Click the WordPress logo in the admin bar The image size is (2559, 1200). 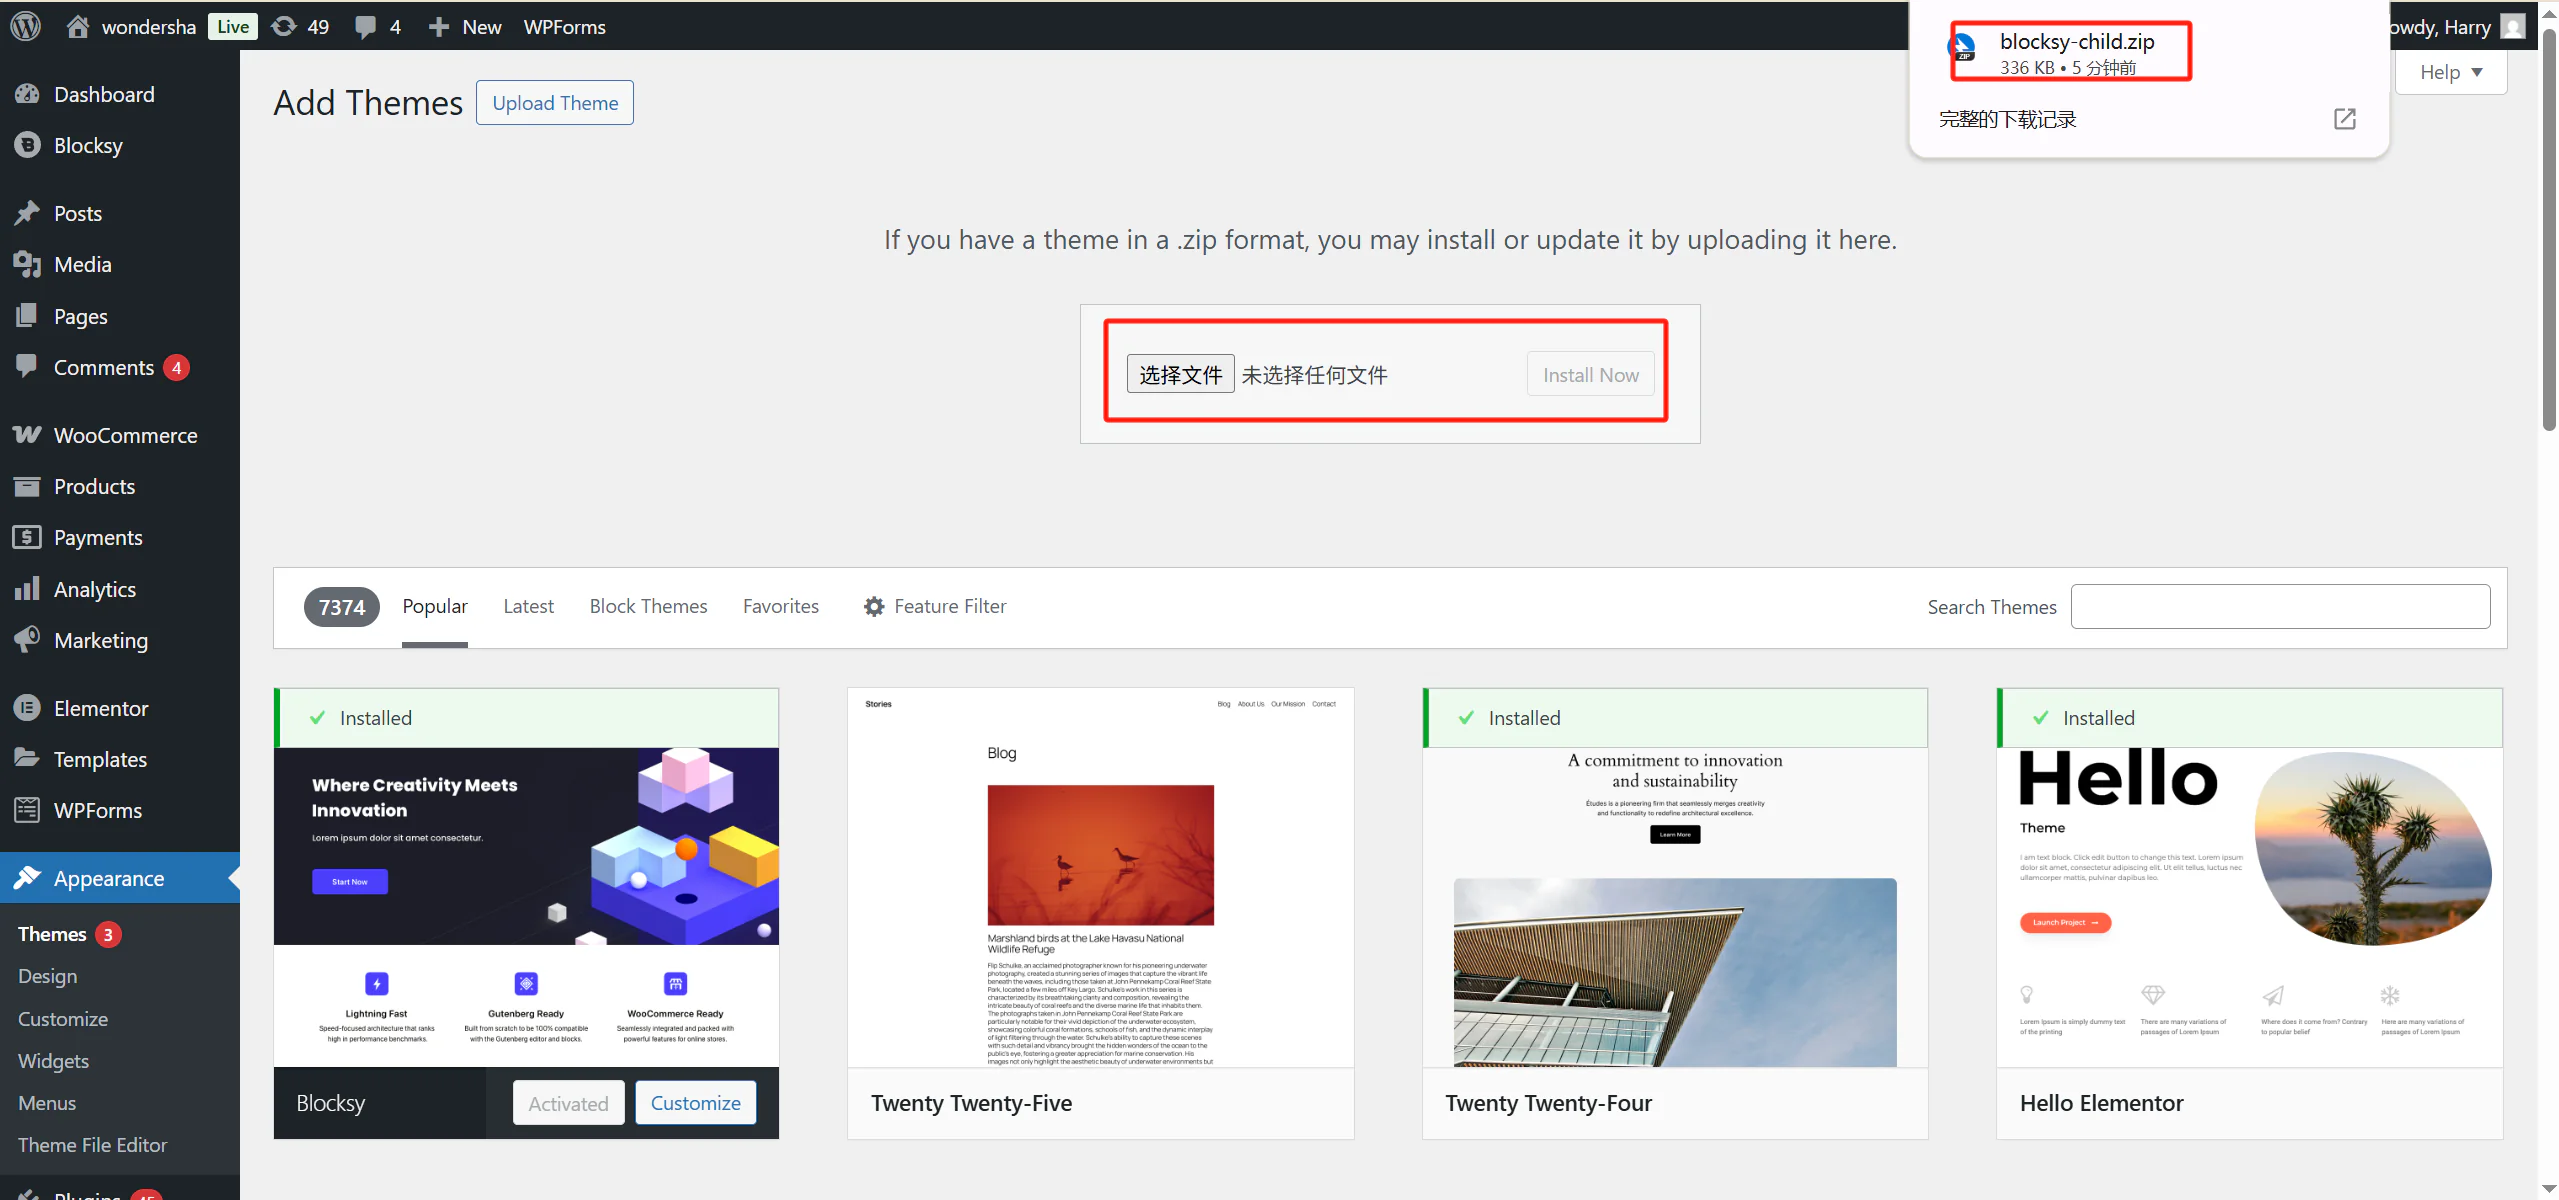24,26
